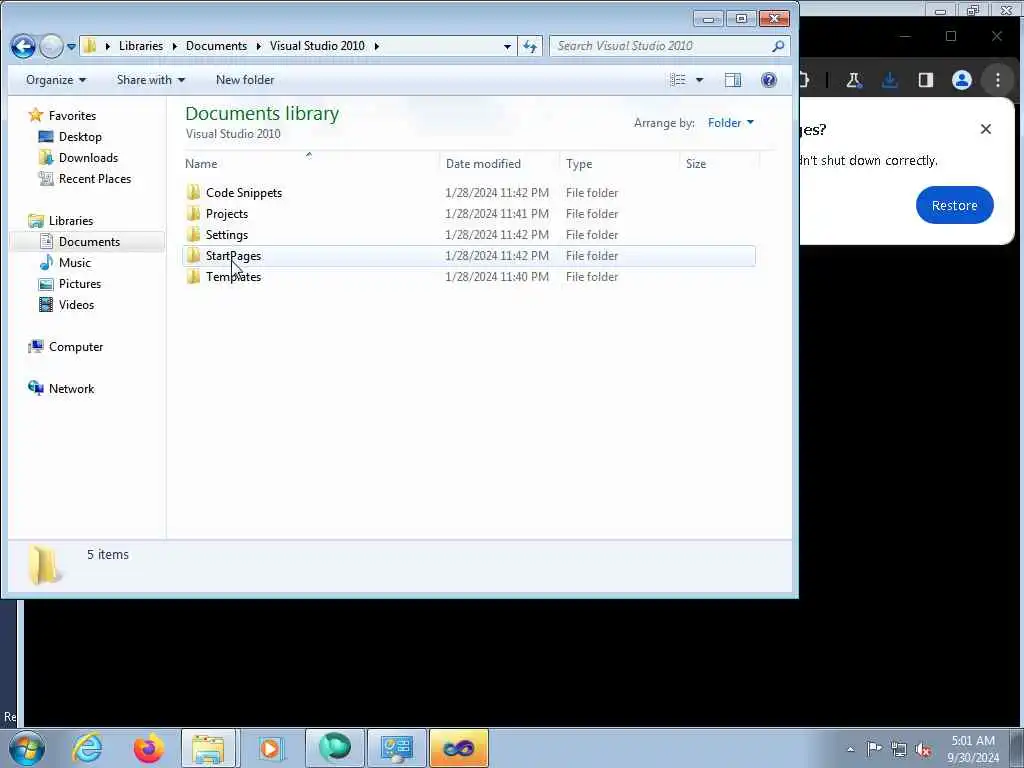Open the Arrange by Folder dropdown
This screenshot has height=768, width=1024.
click(730, 123)
